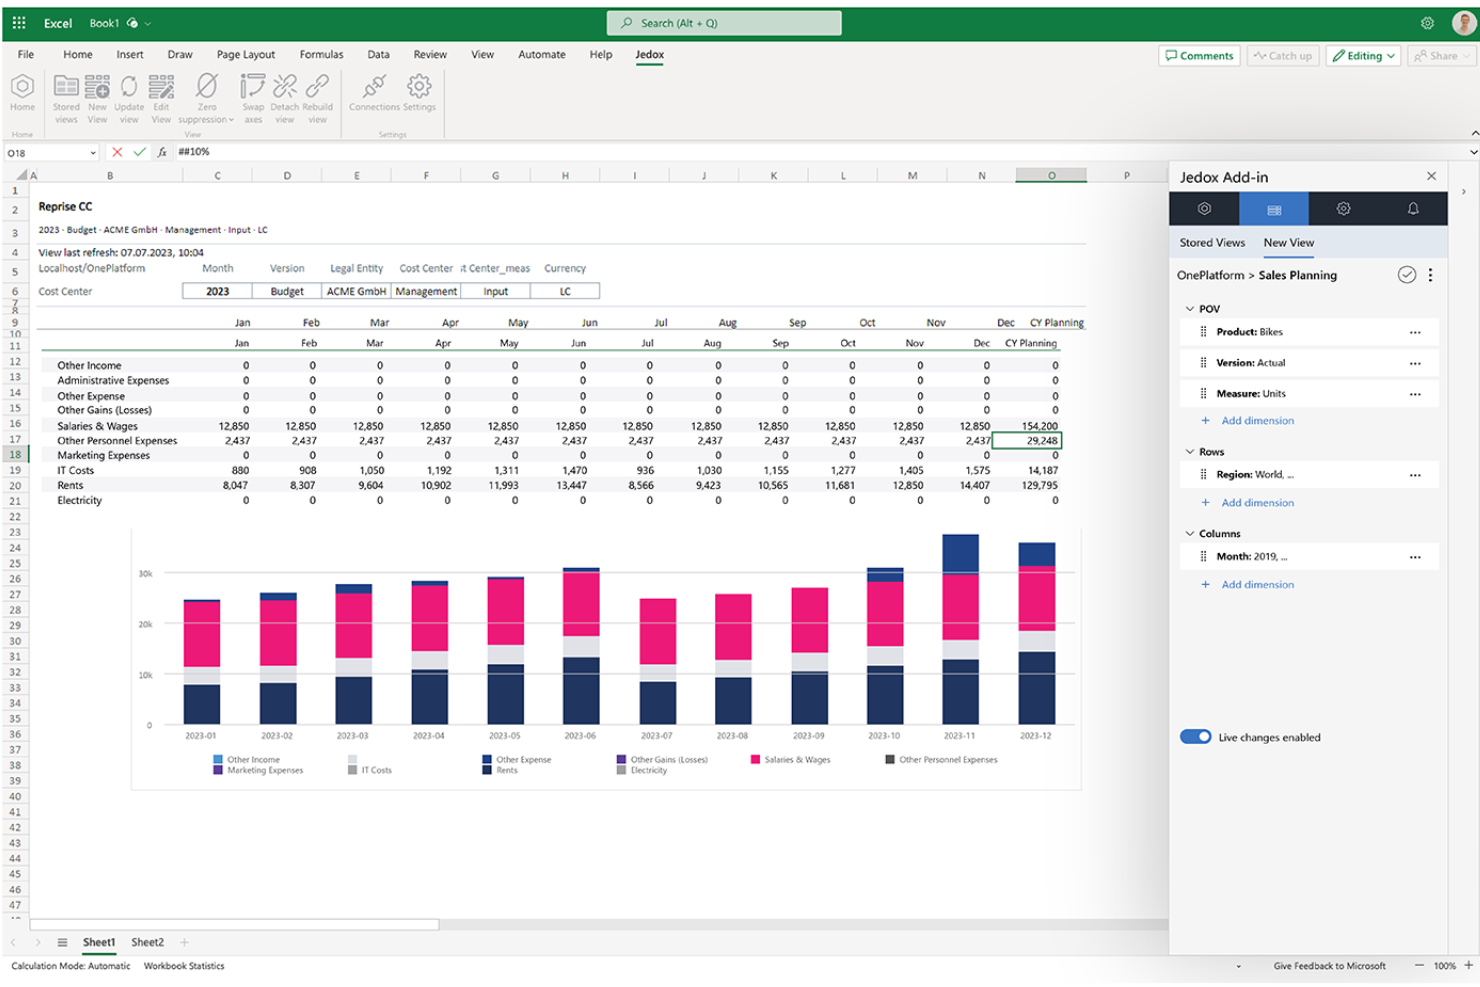Image resolution: width=1480 pixels, height=987 pixels.
Task: Collapse the ribbon with chevron
Action: tap(1474, 133)
